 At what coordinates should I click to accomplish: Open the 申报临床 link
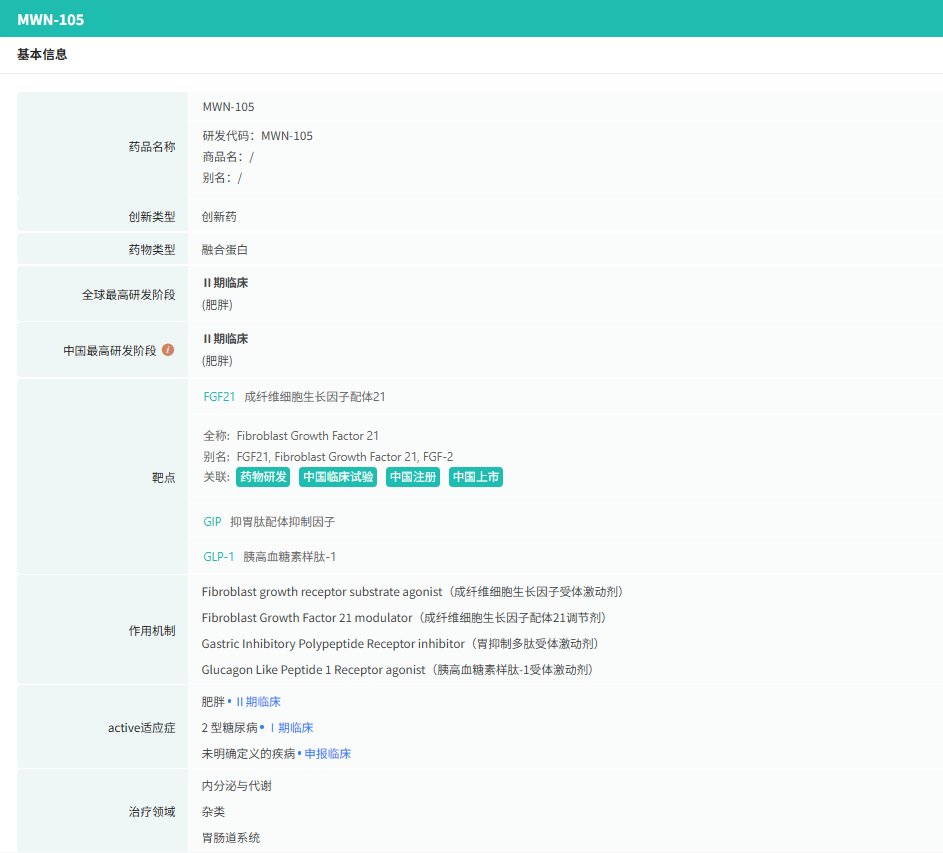[328, 753]
